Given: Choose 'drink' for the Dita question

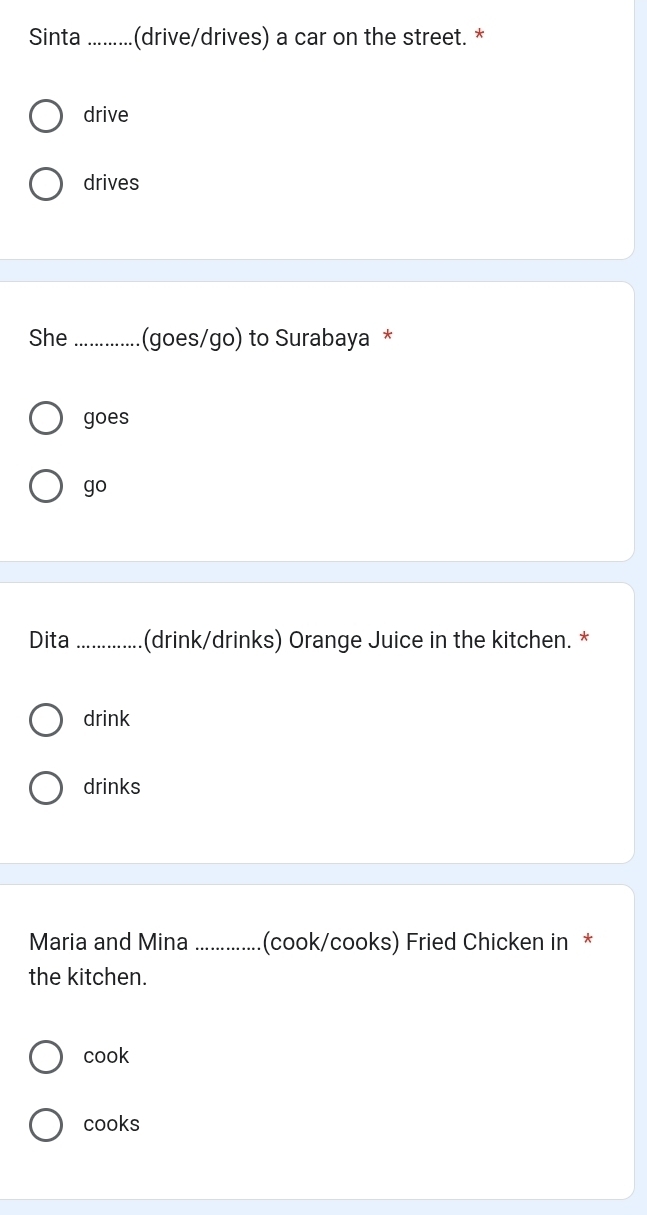Looking at the screenshot, I should click(46, 719).
